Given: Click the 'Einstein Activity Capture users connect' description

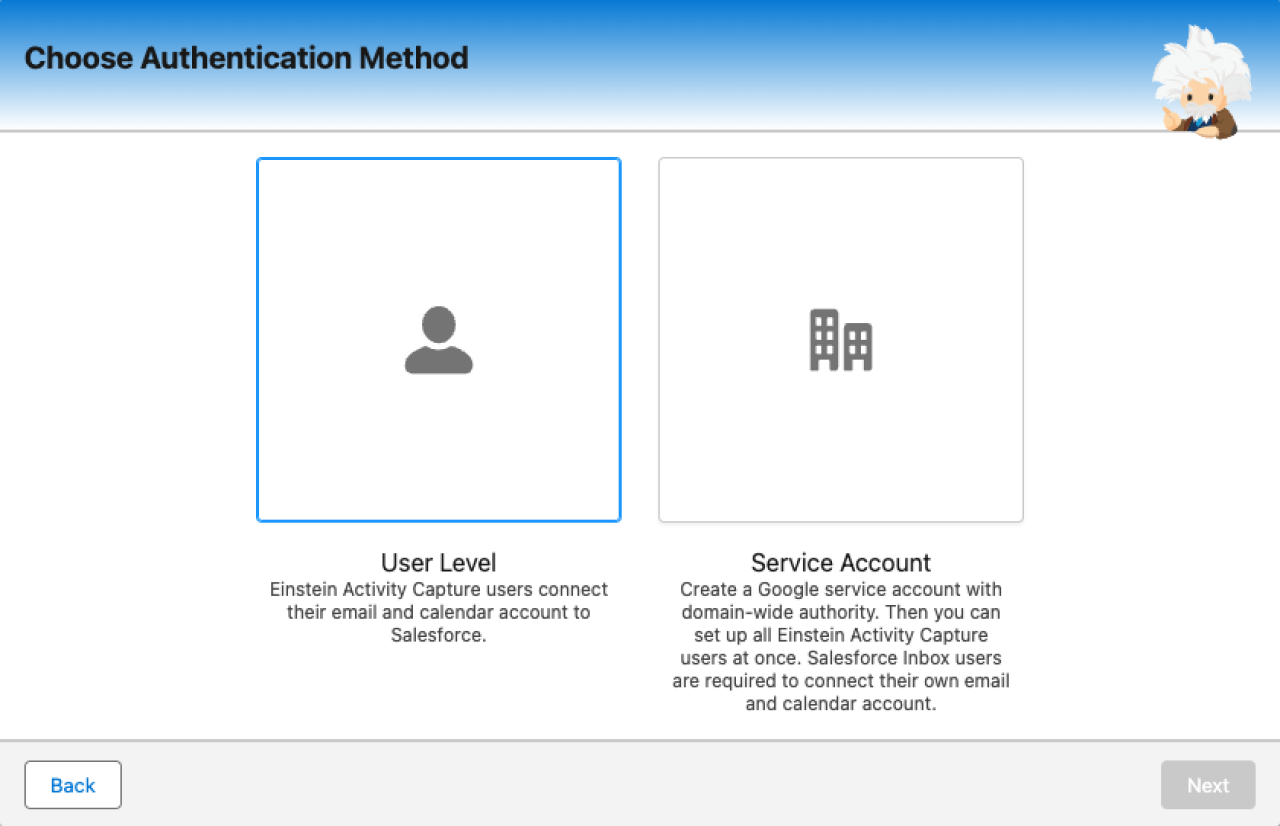Looking at the screenshot, I should click(x=439, y=612).
